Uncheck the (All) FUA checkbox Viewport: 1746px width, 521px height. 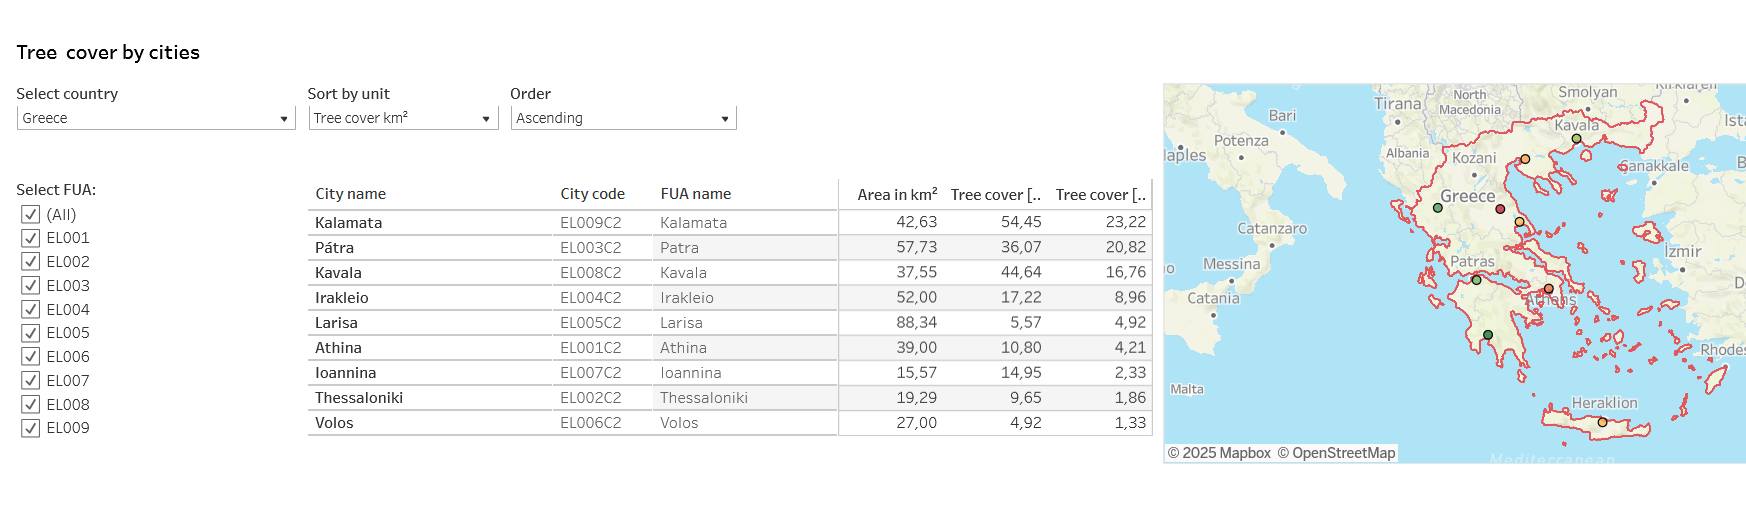pyautogui.click(x=30, y=214)
